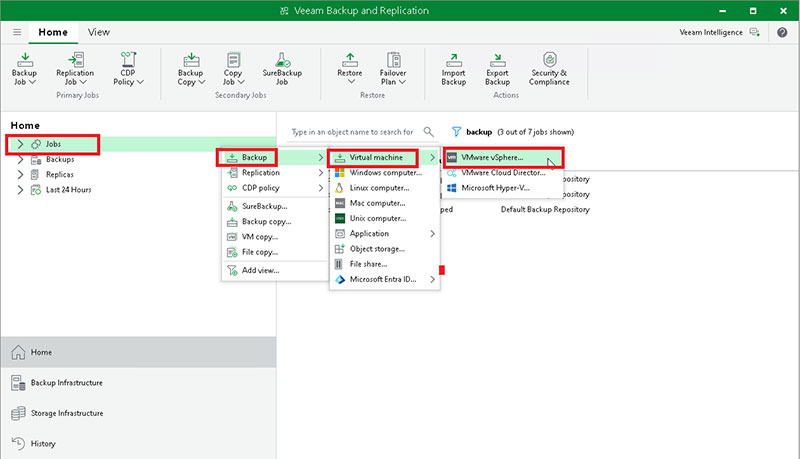This screenshot has height=459, width=800.
Task: Expand the Last 24 Hours node
Action: click(x=20, y=190)
